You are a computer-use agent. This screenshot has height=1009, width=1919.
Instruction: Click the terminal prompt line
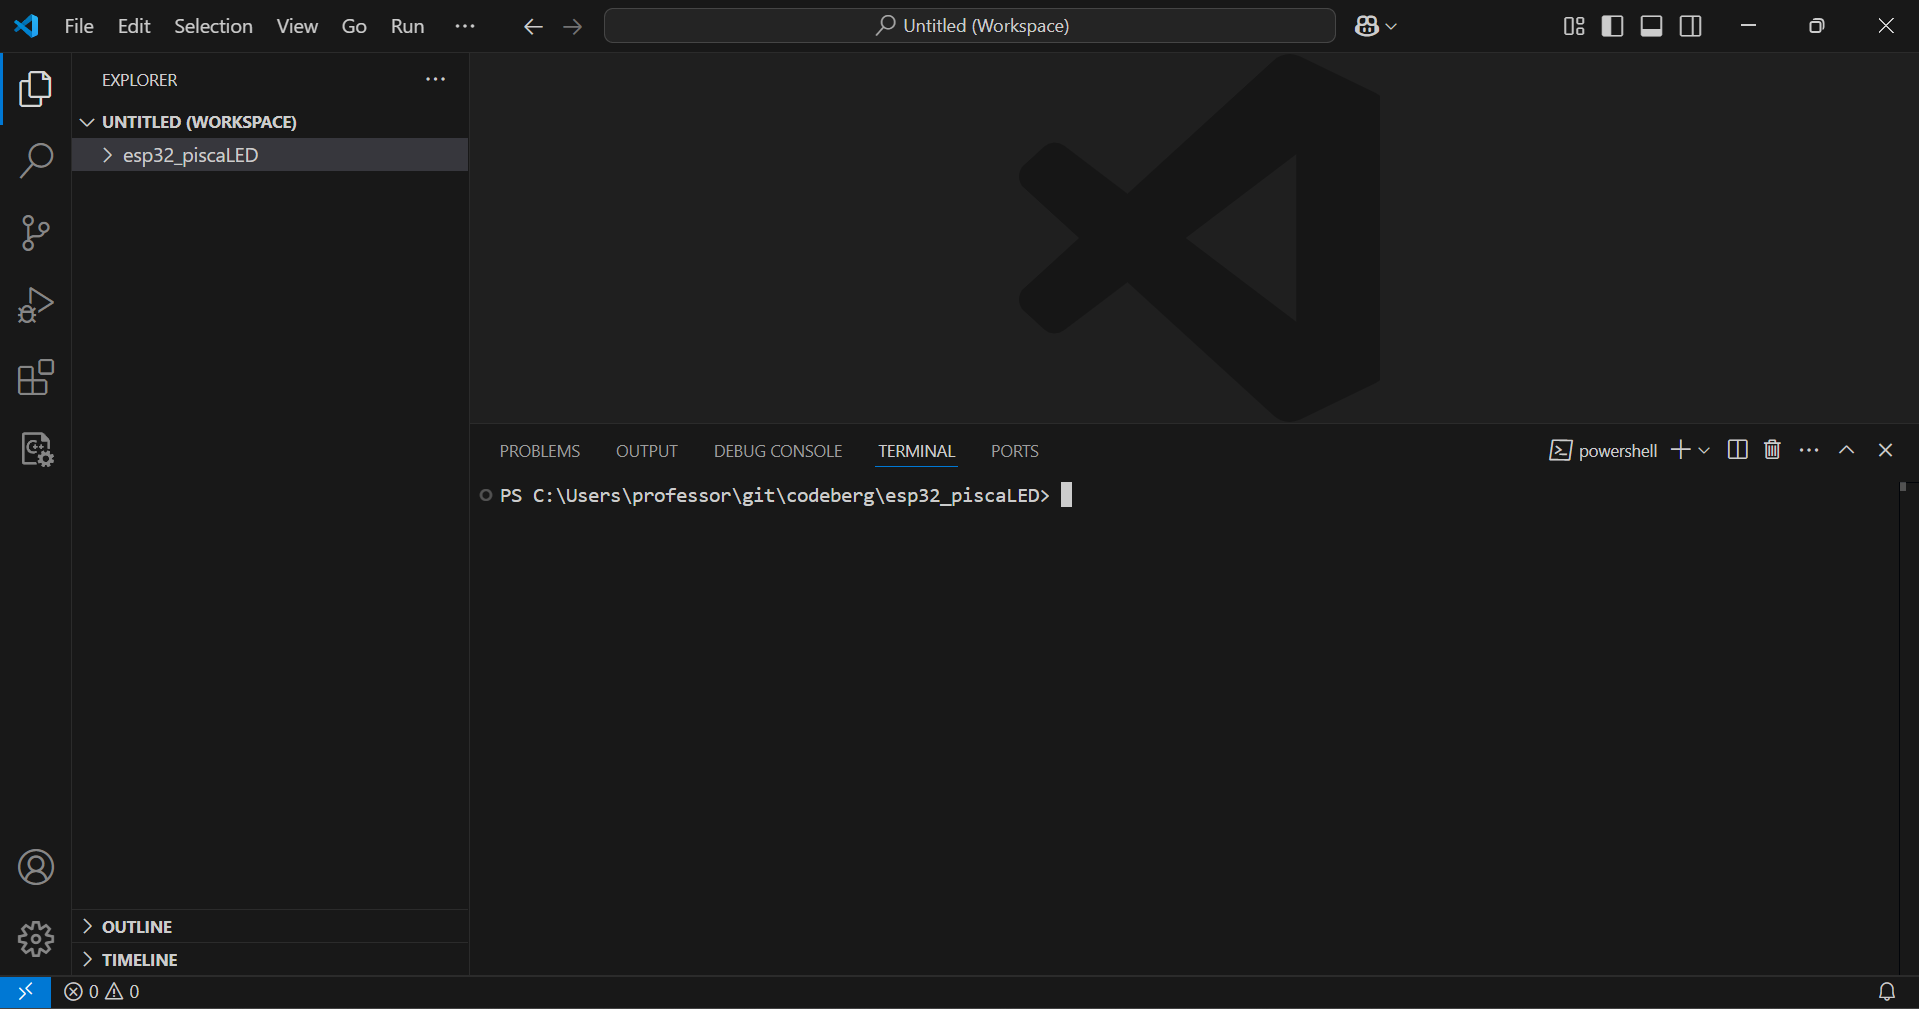(x=775, y=496)
